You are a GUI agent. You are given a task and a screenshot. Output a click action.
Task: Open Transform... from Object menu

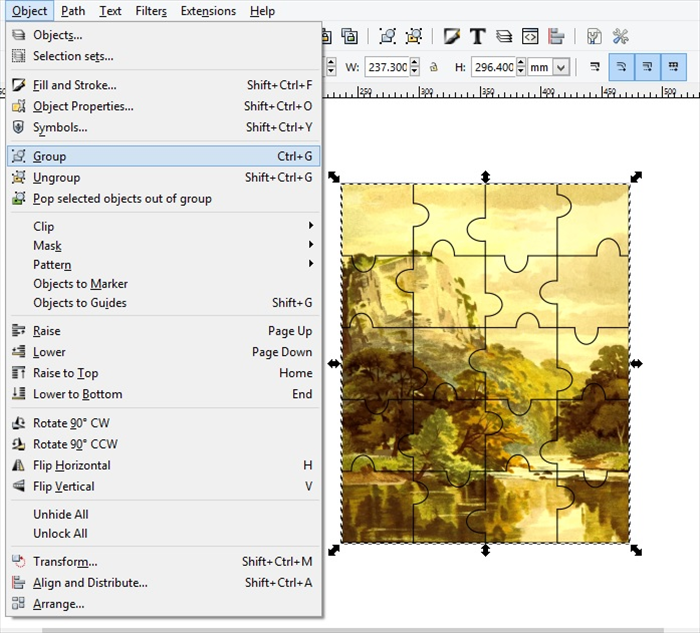[163, 562]
